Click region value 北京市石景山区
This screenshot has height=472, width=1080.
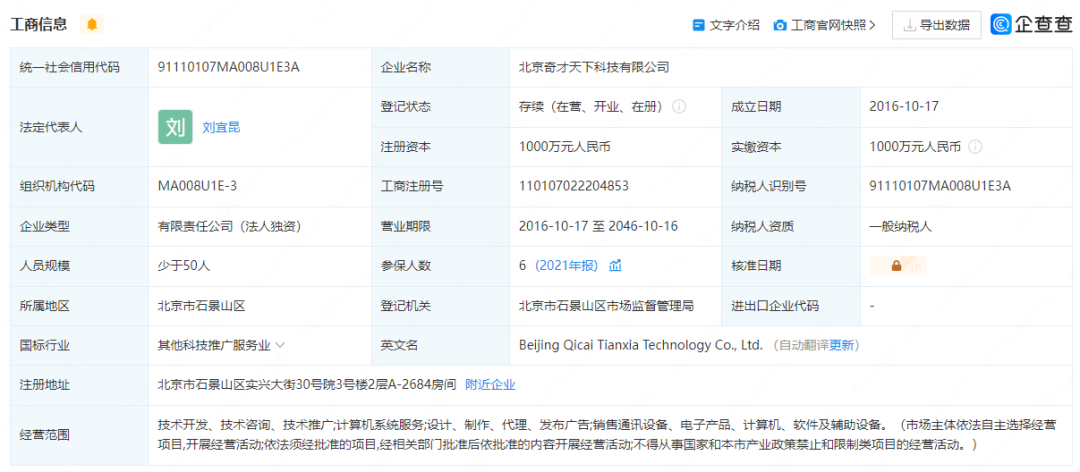click(201, 305)
